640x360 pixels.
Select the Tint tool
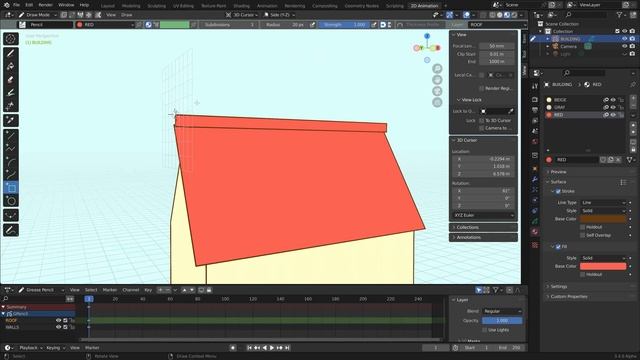pyautogui.click(x=11, y=93)
